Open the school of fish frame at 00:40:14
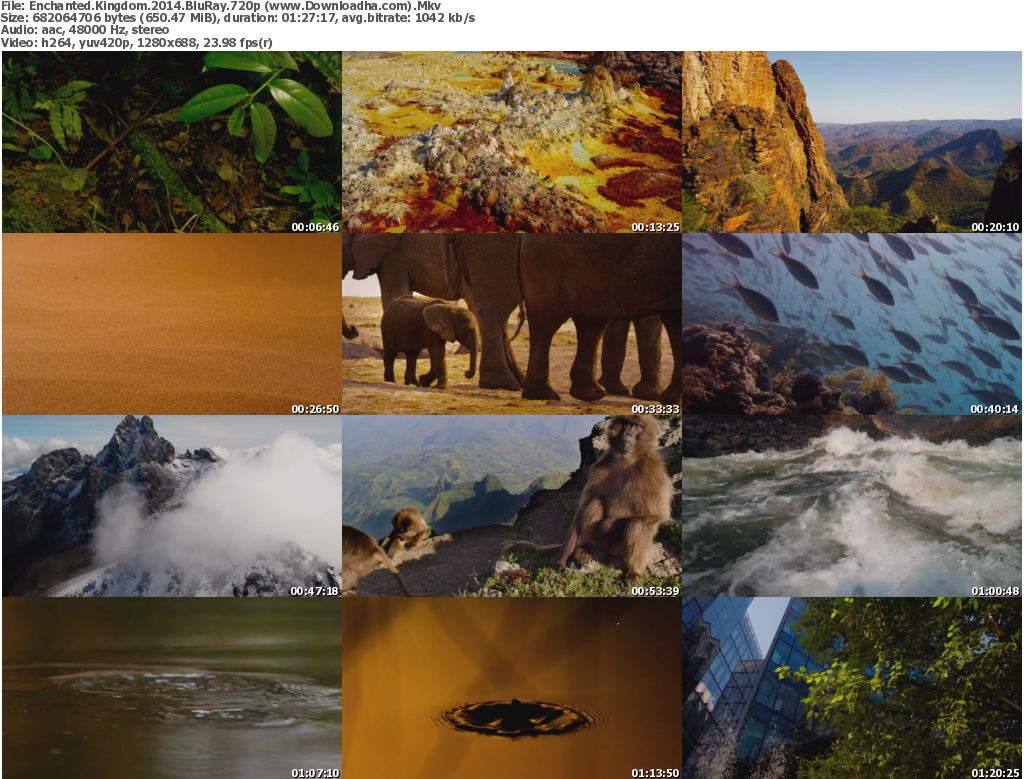 pos(852,325)
